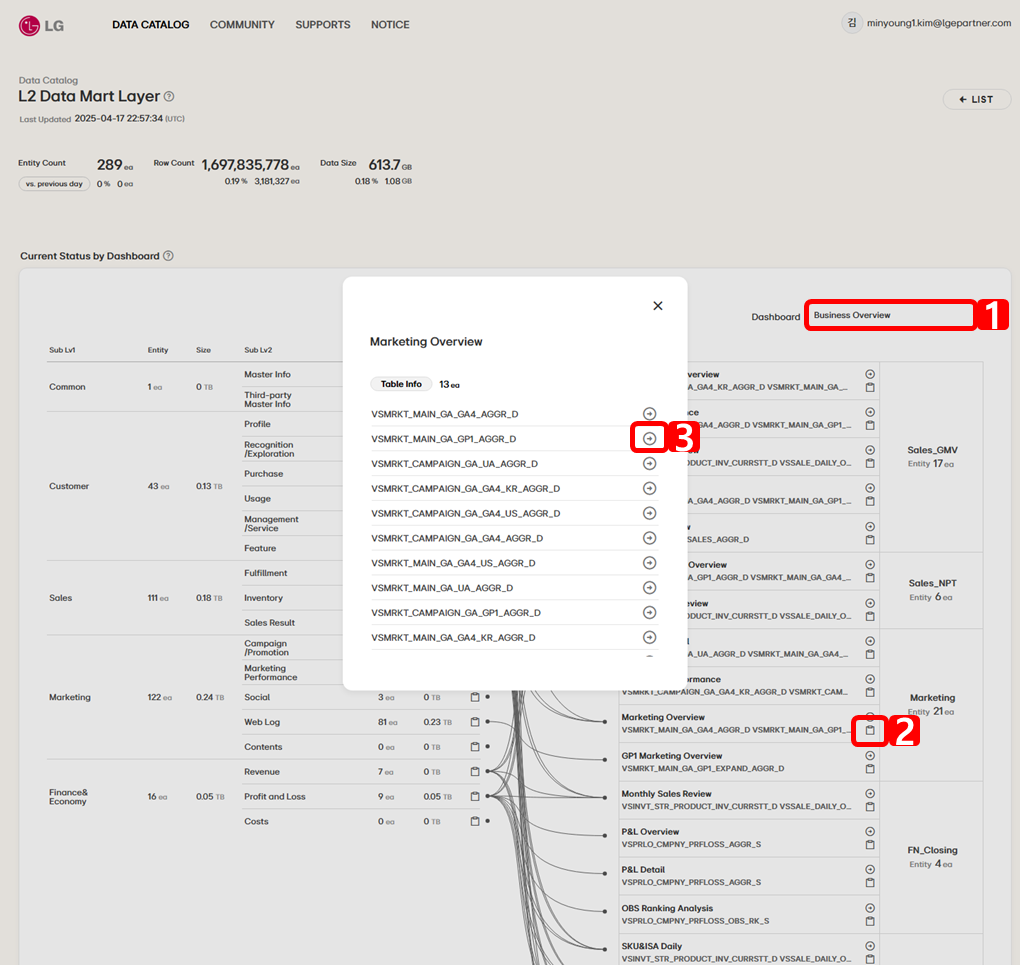Viewport: 1028px width, 965px height.
Task: Click the LIST button
Action: pos(976,100)
